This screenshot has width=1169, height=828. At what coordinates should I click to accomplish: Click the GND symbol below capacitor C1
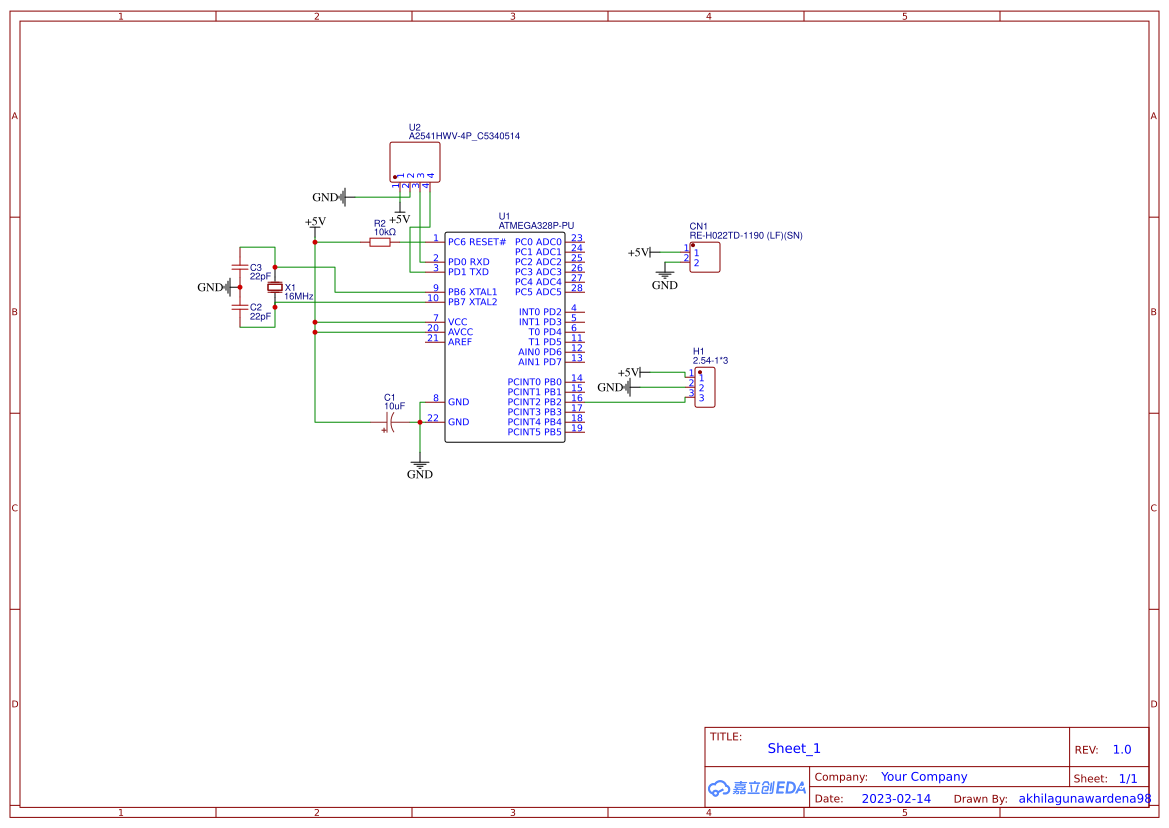(420, 463)
